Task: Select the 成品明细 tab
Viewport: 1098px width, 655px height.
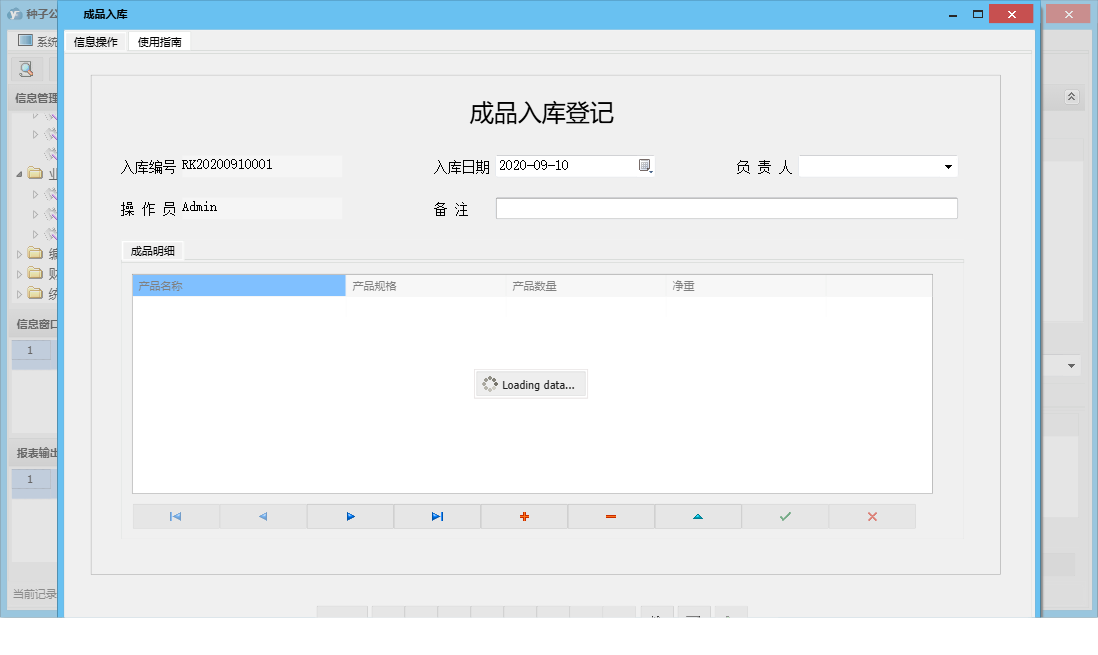Action: [x=151, y=251]
